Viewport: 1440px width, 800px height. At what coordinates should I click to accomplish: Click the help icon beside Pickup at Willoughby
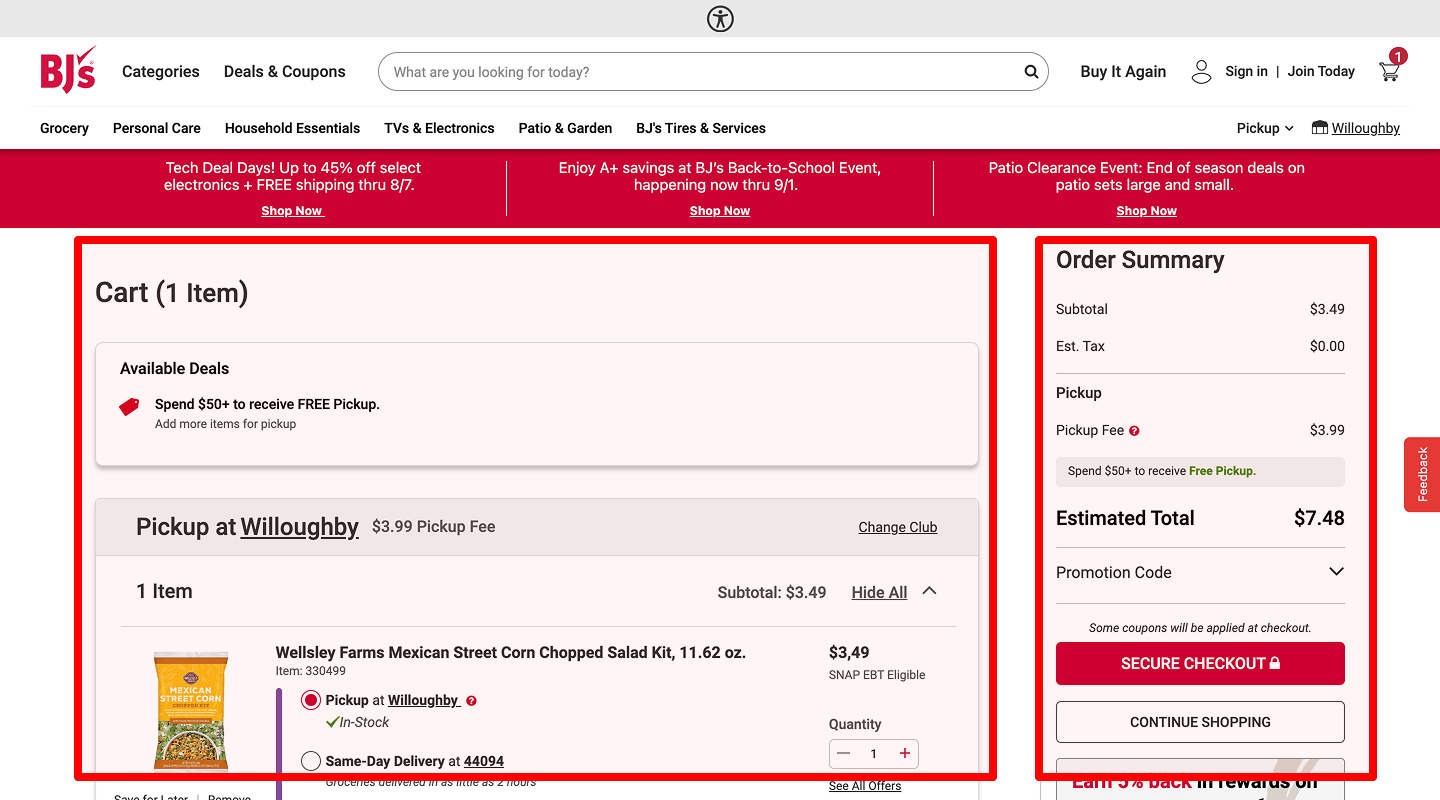[x=472, y=701]
